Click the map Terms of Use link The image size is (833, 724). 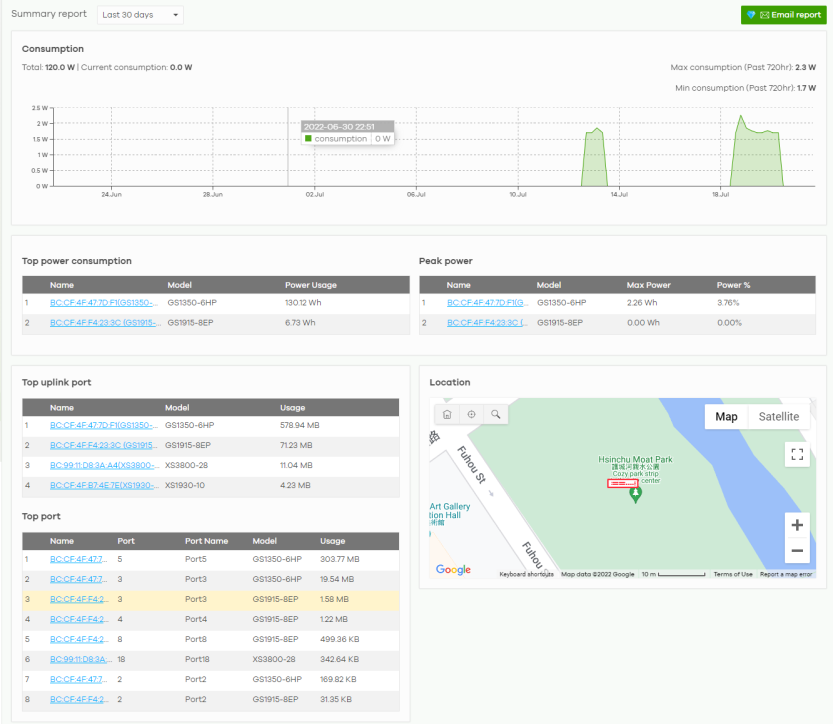pyautogui.click(x=733, y=574)
